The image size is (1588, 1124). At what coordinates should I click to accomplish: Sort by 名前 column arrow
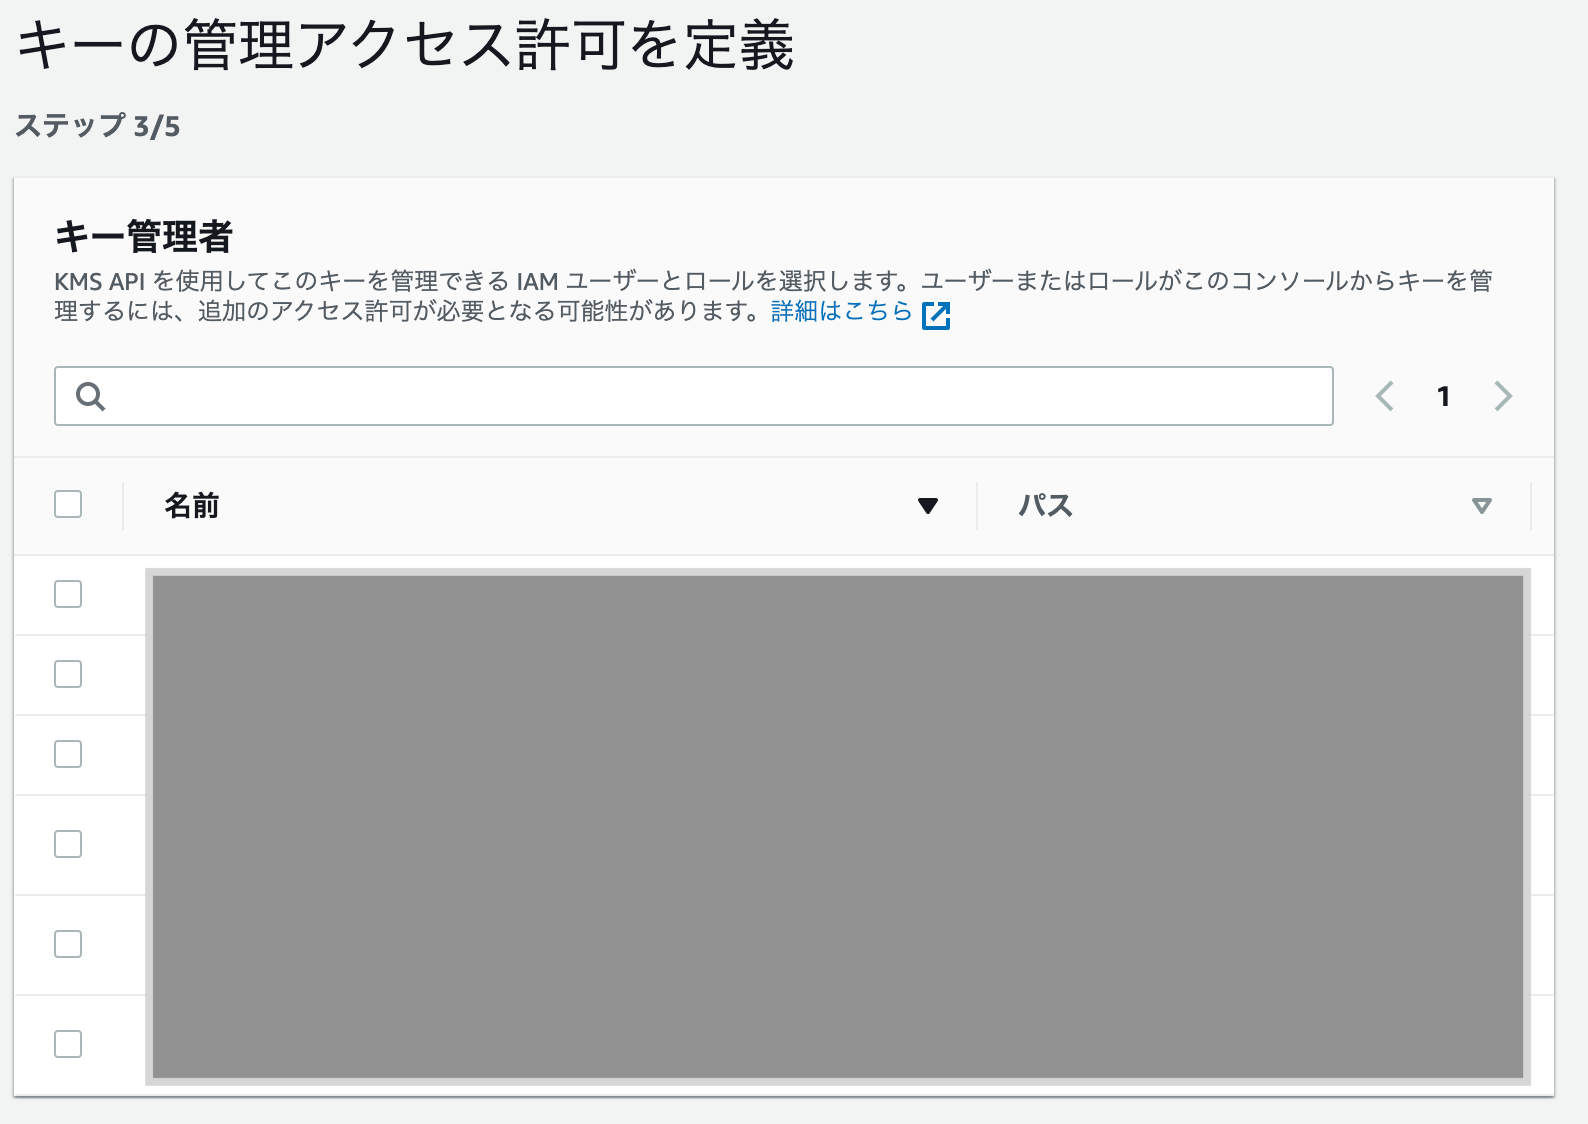tap(928, 506)
